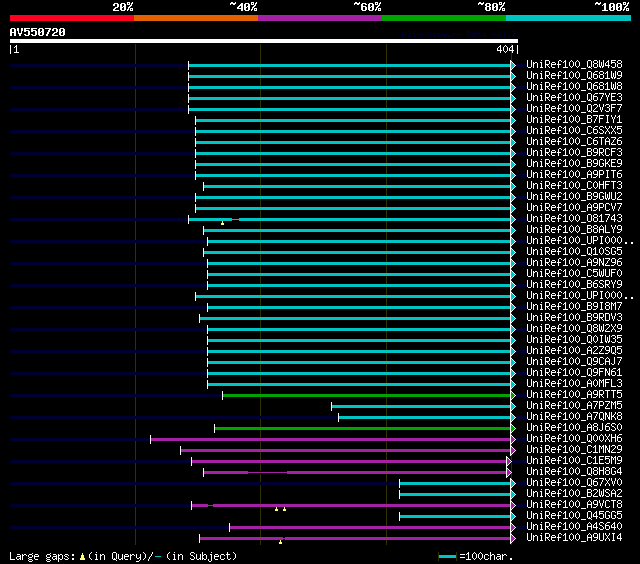Open the UniRef100_C1MN29 label

(x=574, y=450)
